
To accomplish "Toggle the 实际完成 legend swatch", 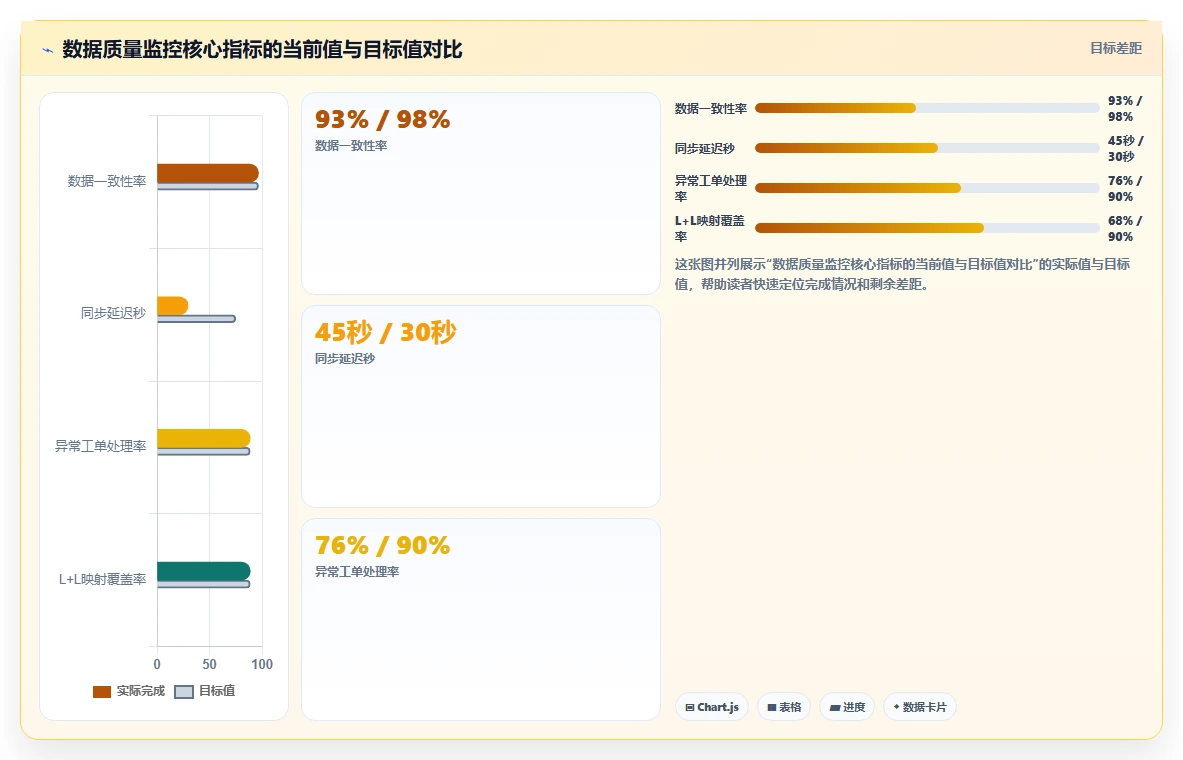I will point(102,691).
